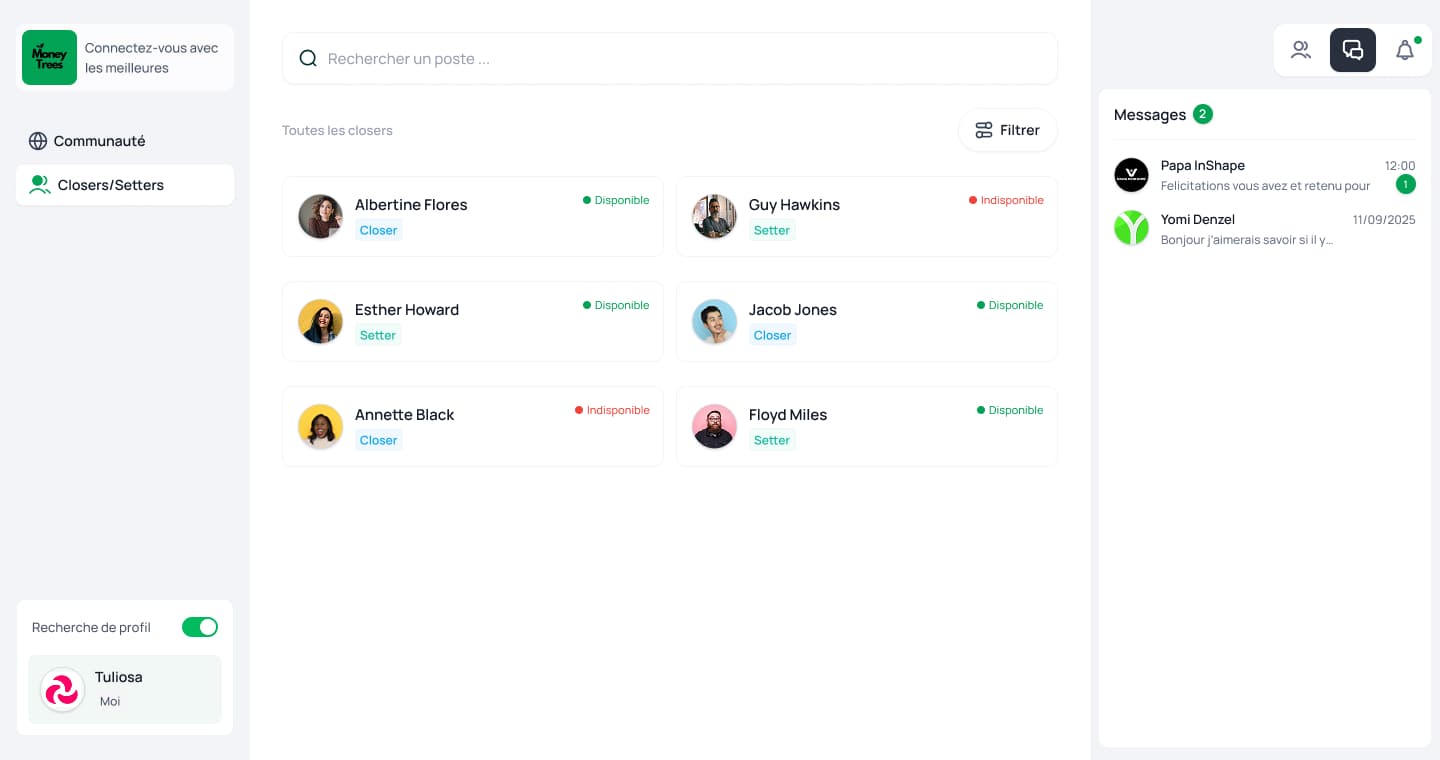Disable the Recherche de profil toggle
The width and height of the screenshot is (1440, 760).
pyautogui.click(x=200, y=627)
